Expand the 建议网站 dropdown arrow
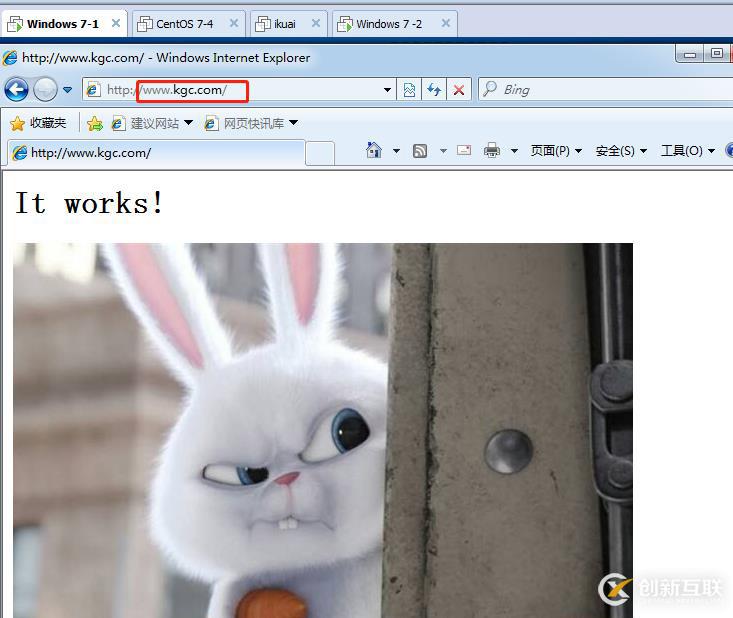The image size is (733, 618). point(188,122)
